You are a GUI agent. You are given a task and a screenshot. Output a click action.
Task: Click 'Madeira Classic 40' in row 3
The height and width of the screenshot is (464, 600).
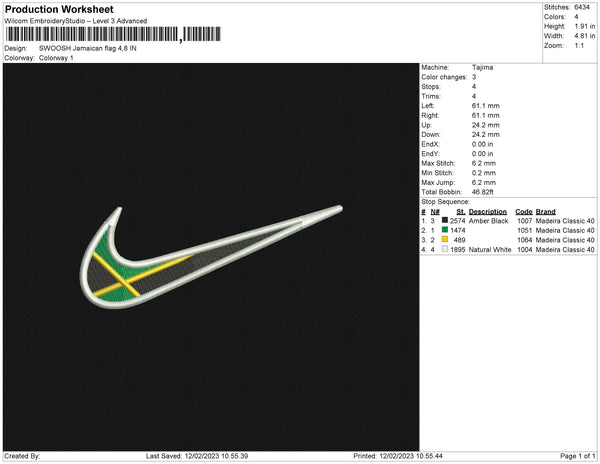(565, 240)
